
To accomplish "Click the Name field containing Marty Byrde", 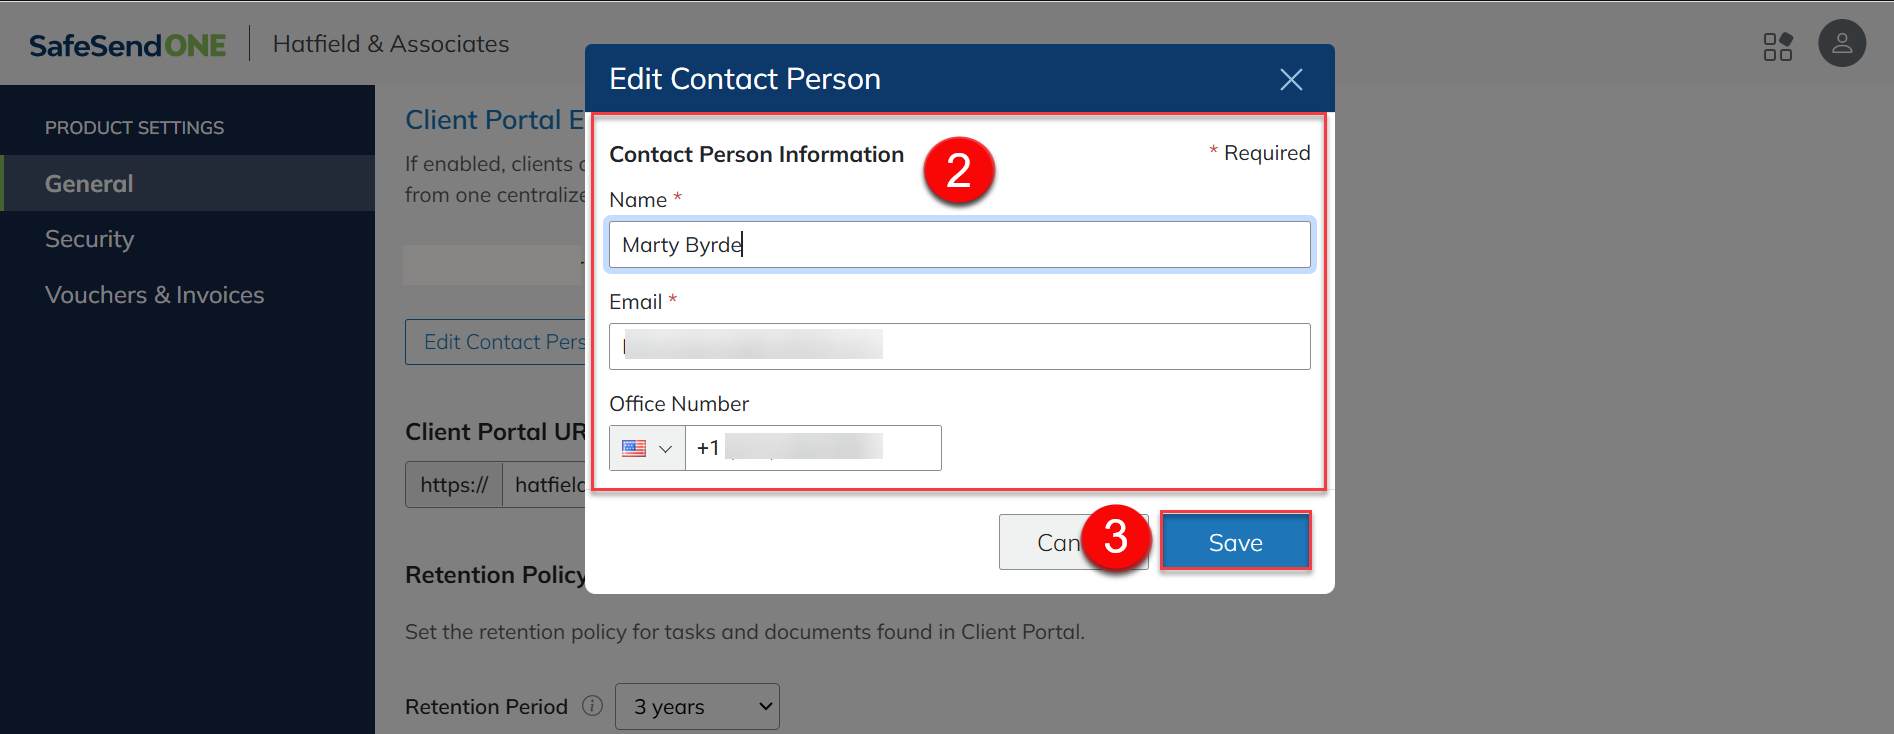I will [x=958, y=245].
